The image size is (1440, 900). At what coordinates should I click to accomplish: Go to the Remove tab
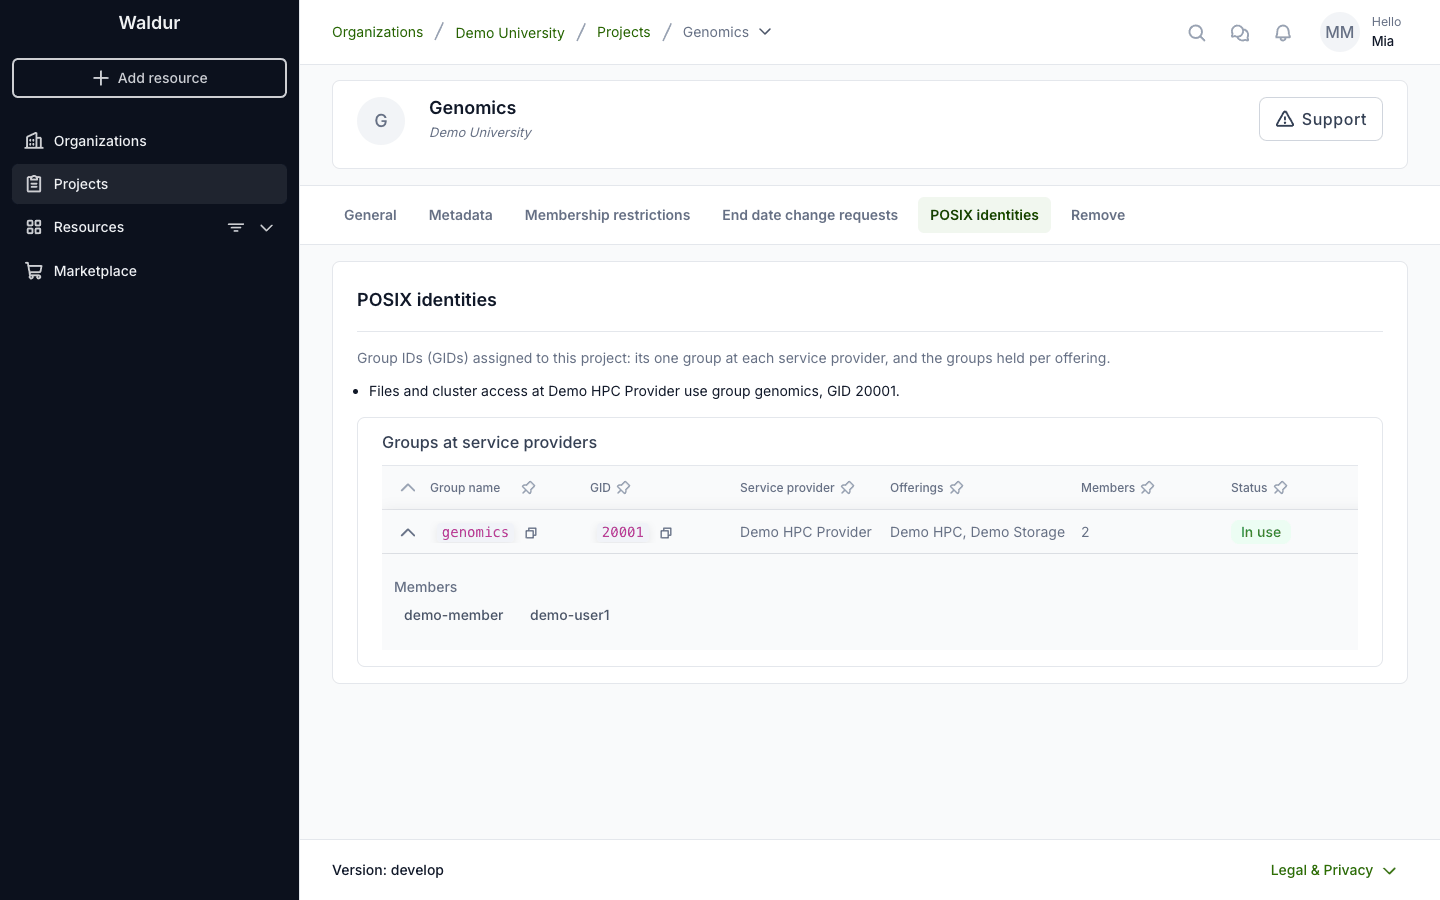click(1098, 215)
